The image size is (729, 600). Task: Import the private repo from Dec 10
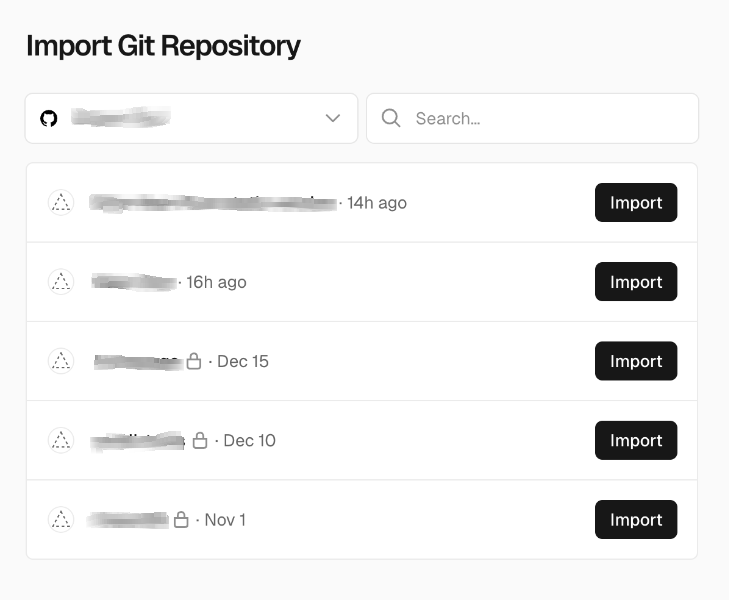coord(636,440)
